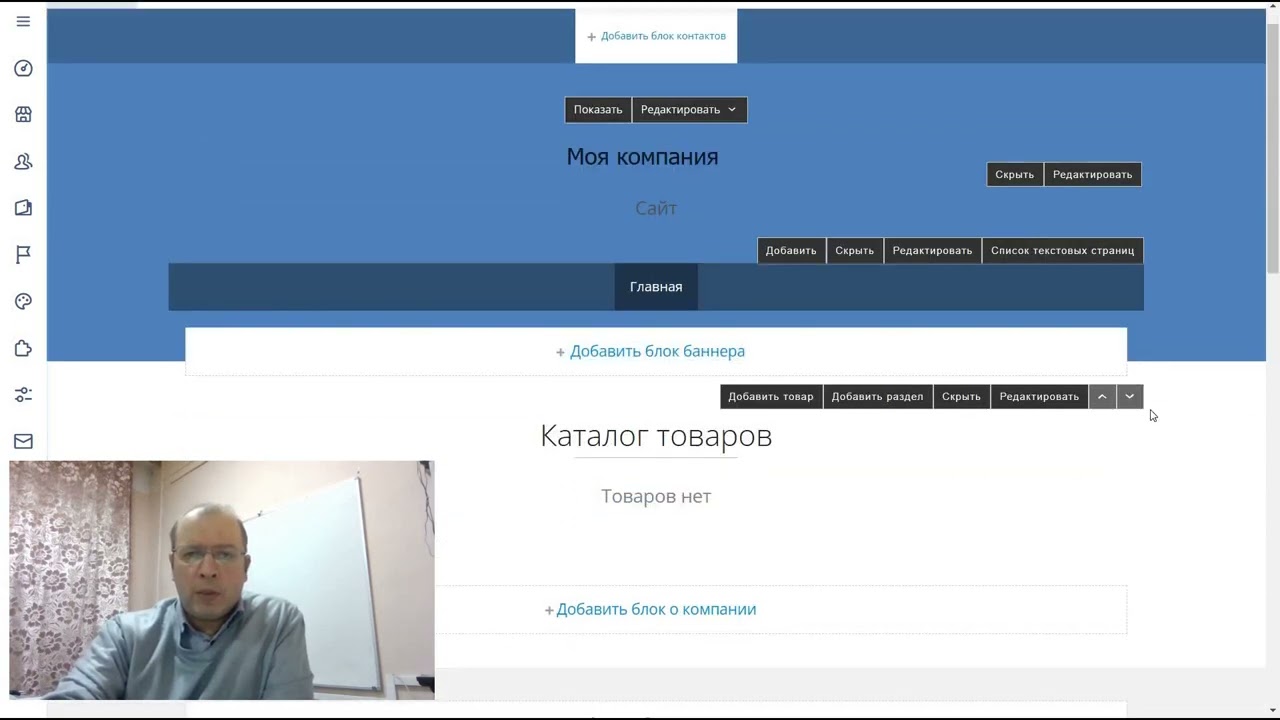Viewport: 1280px width, 720px height.
Task: Select the Главная menu tab
Action: (656, 287)
